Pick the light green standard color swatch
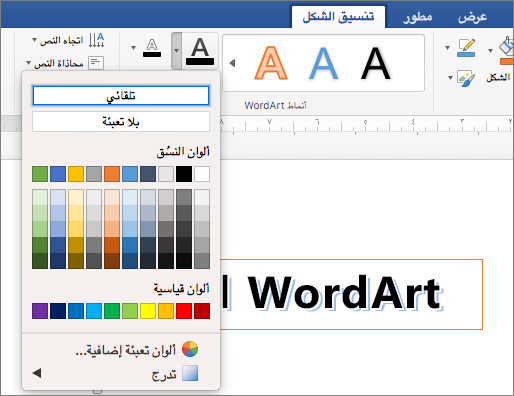This screenshot has width=514, height=396. click(130, 311)
